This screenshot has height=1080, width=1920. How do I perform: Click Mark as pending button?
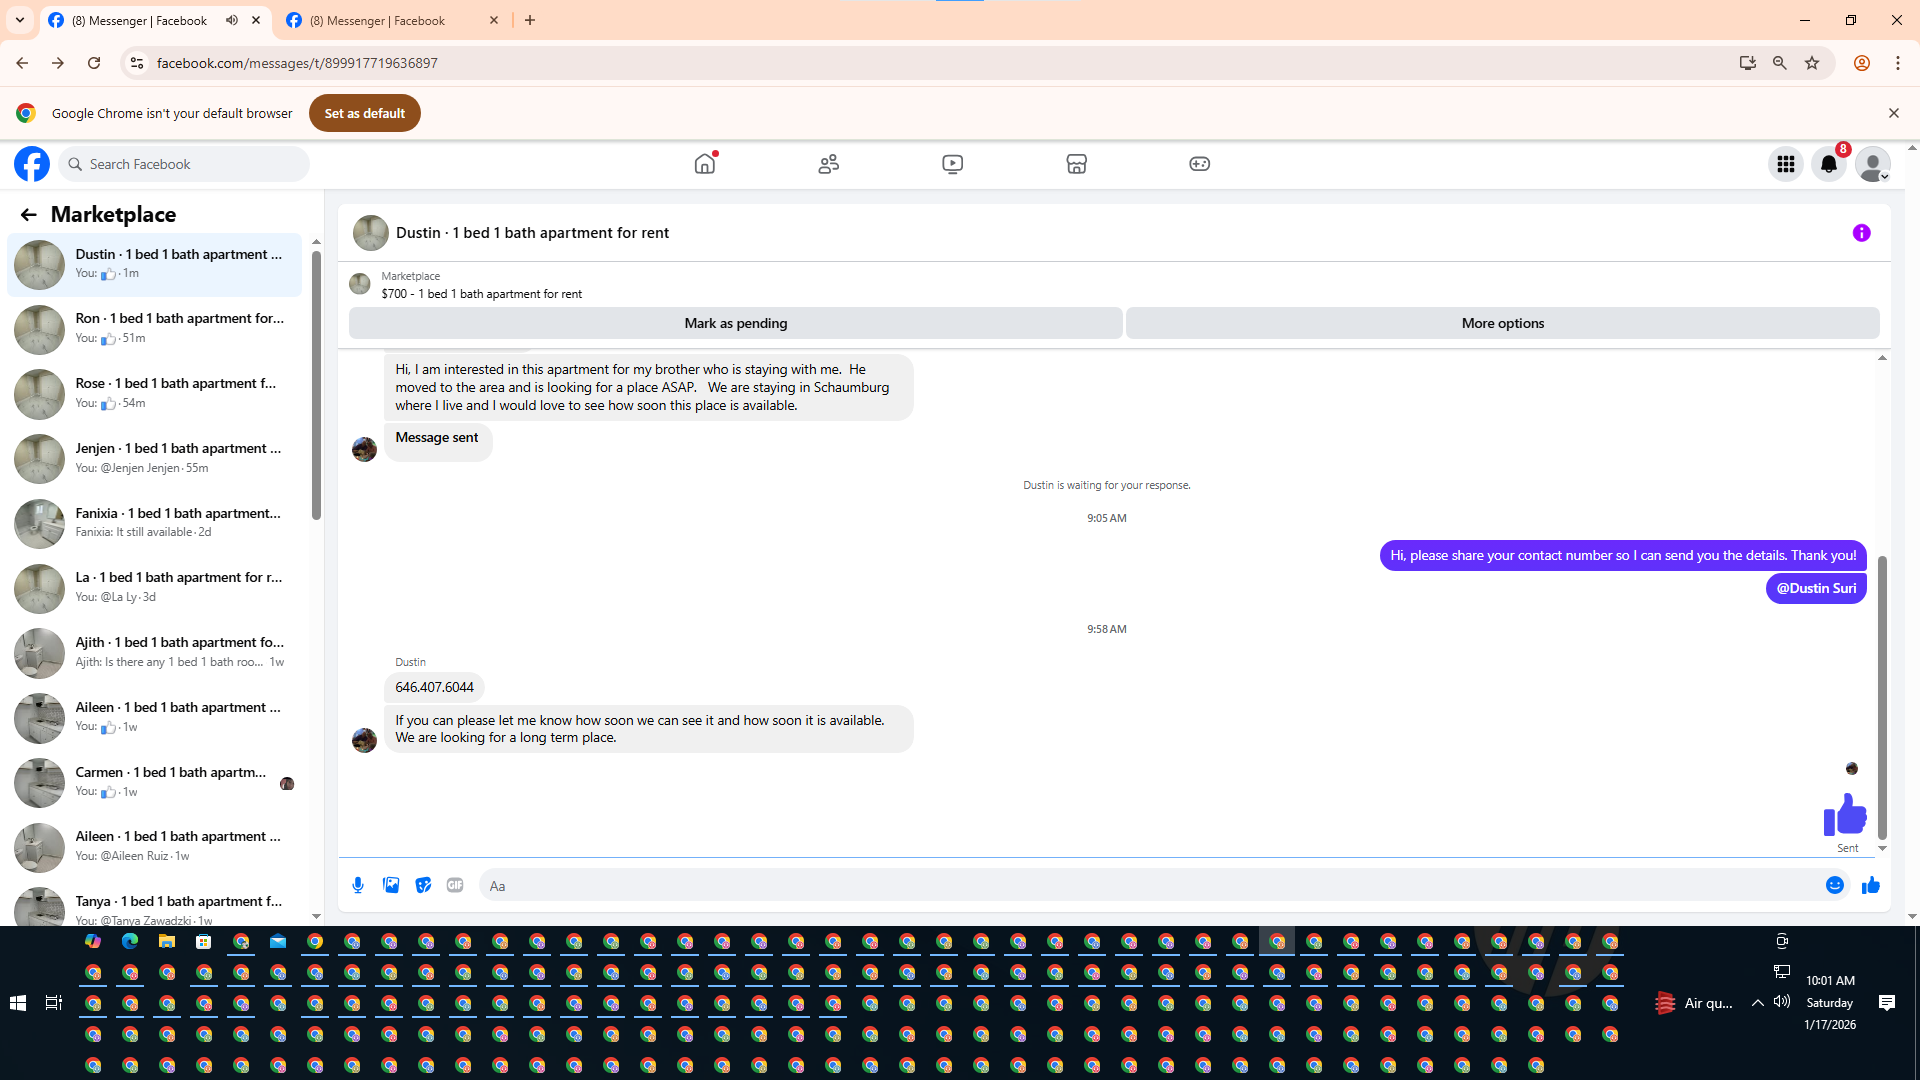point(735,323)
